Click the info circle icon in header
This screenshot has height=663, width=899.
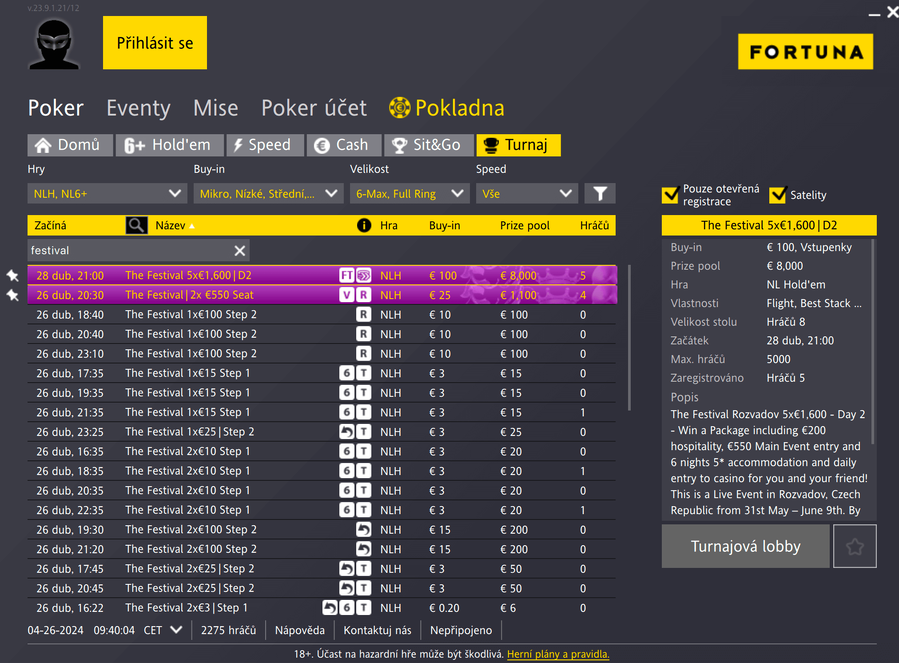pyautogui.click(x=364, y=225)
